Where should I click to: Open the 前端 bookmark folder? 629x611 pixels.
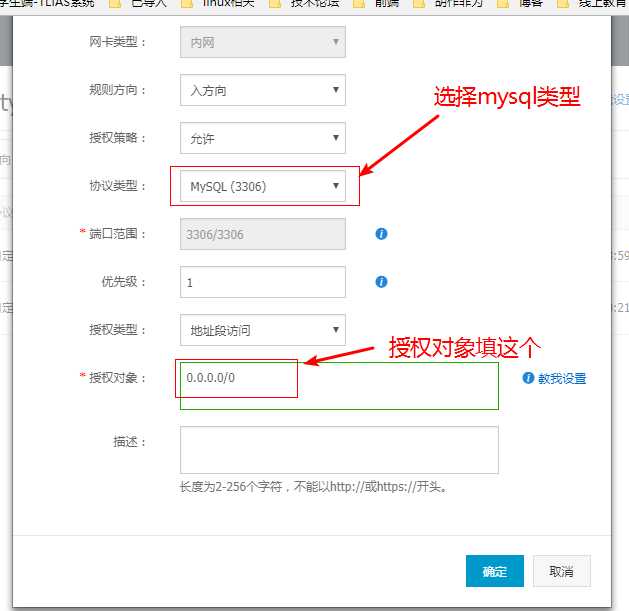(x=377, y=3)
